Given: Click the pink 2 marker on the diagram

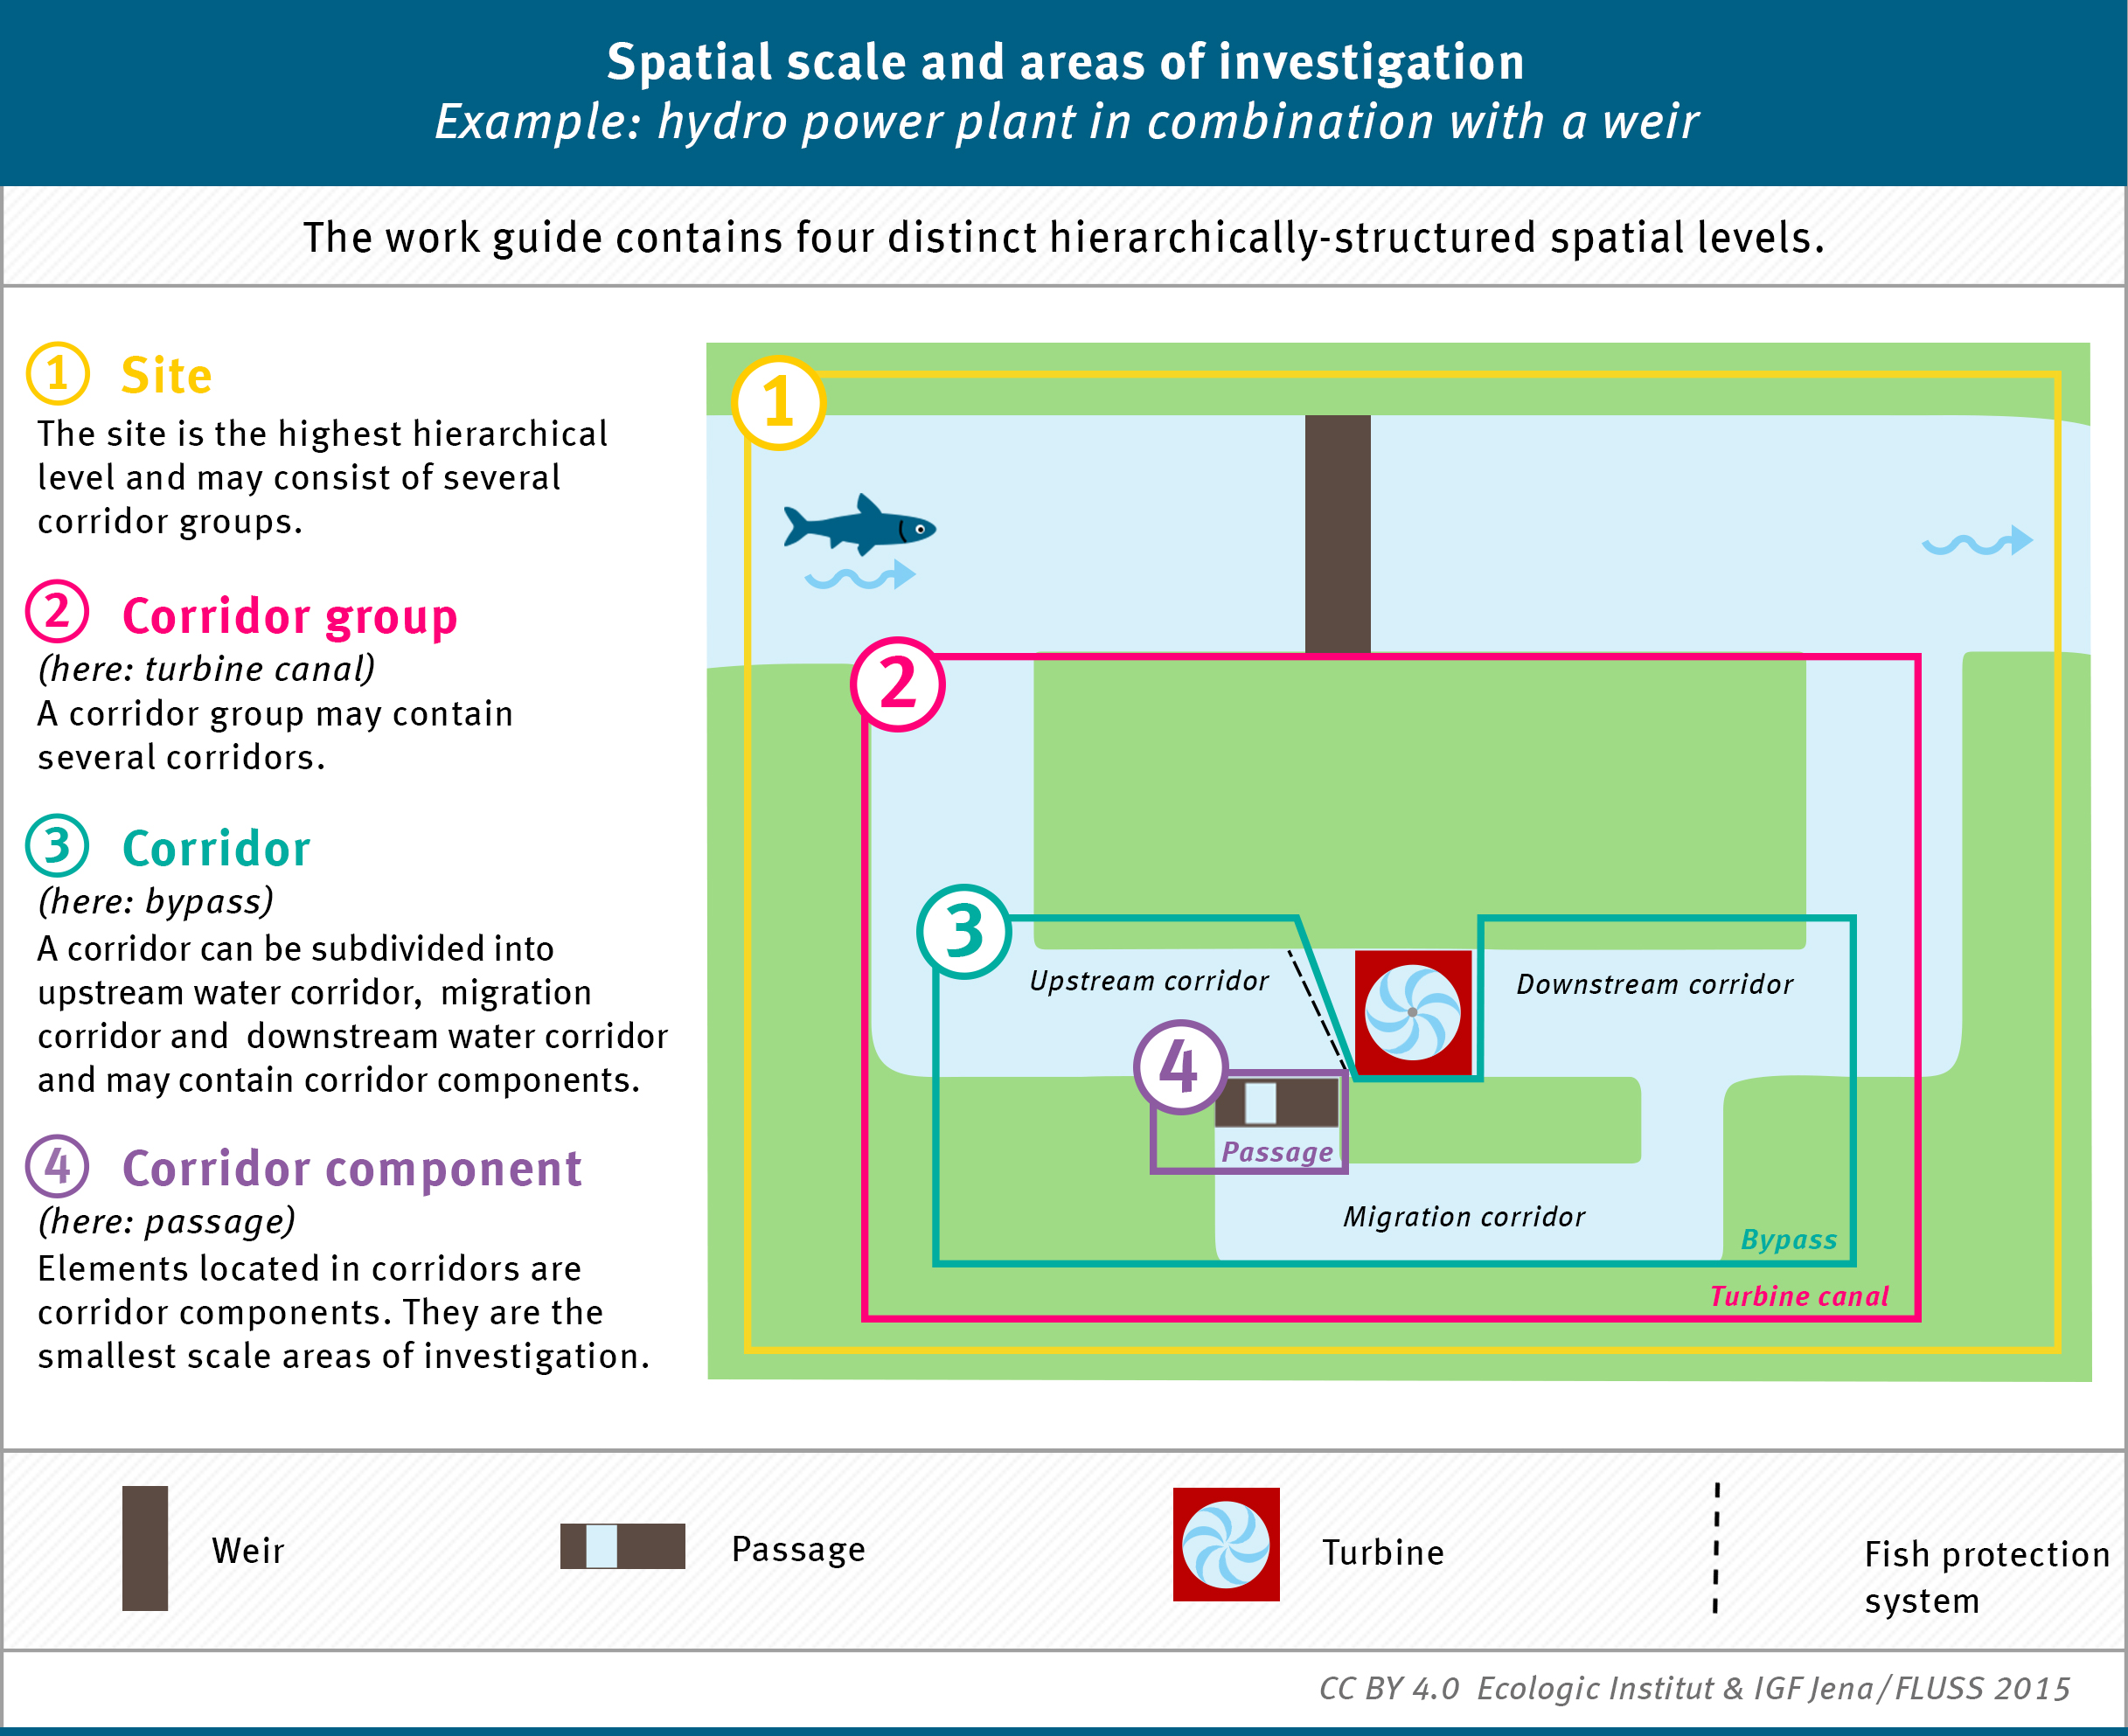Looking at the screenshot, I should [898, 685].
